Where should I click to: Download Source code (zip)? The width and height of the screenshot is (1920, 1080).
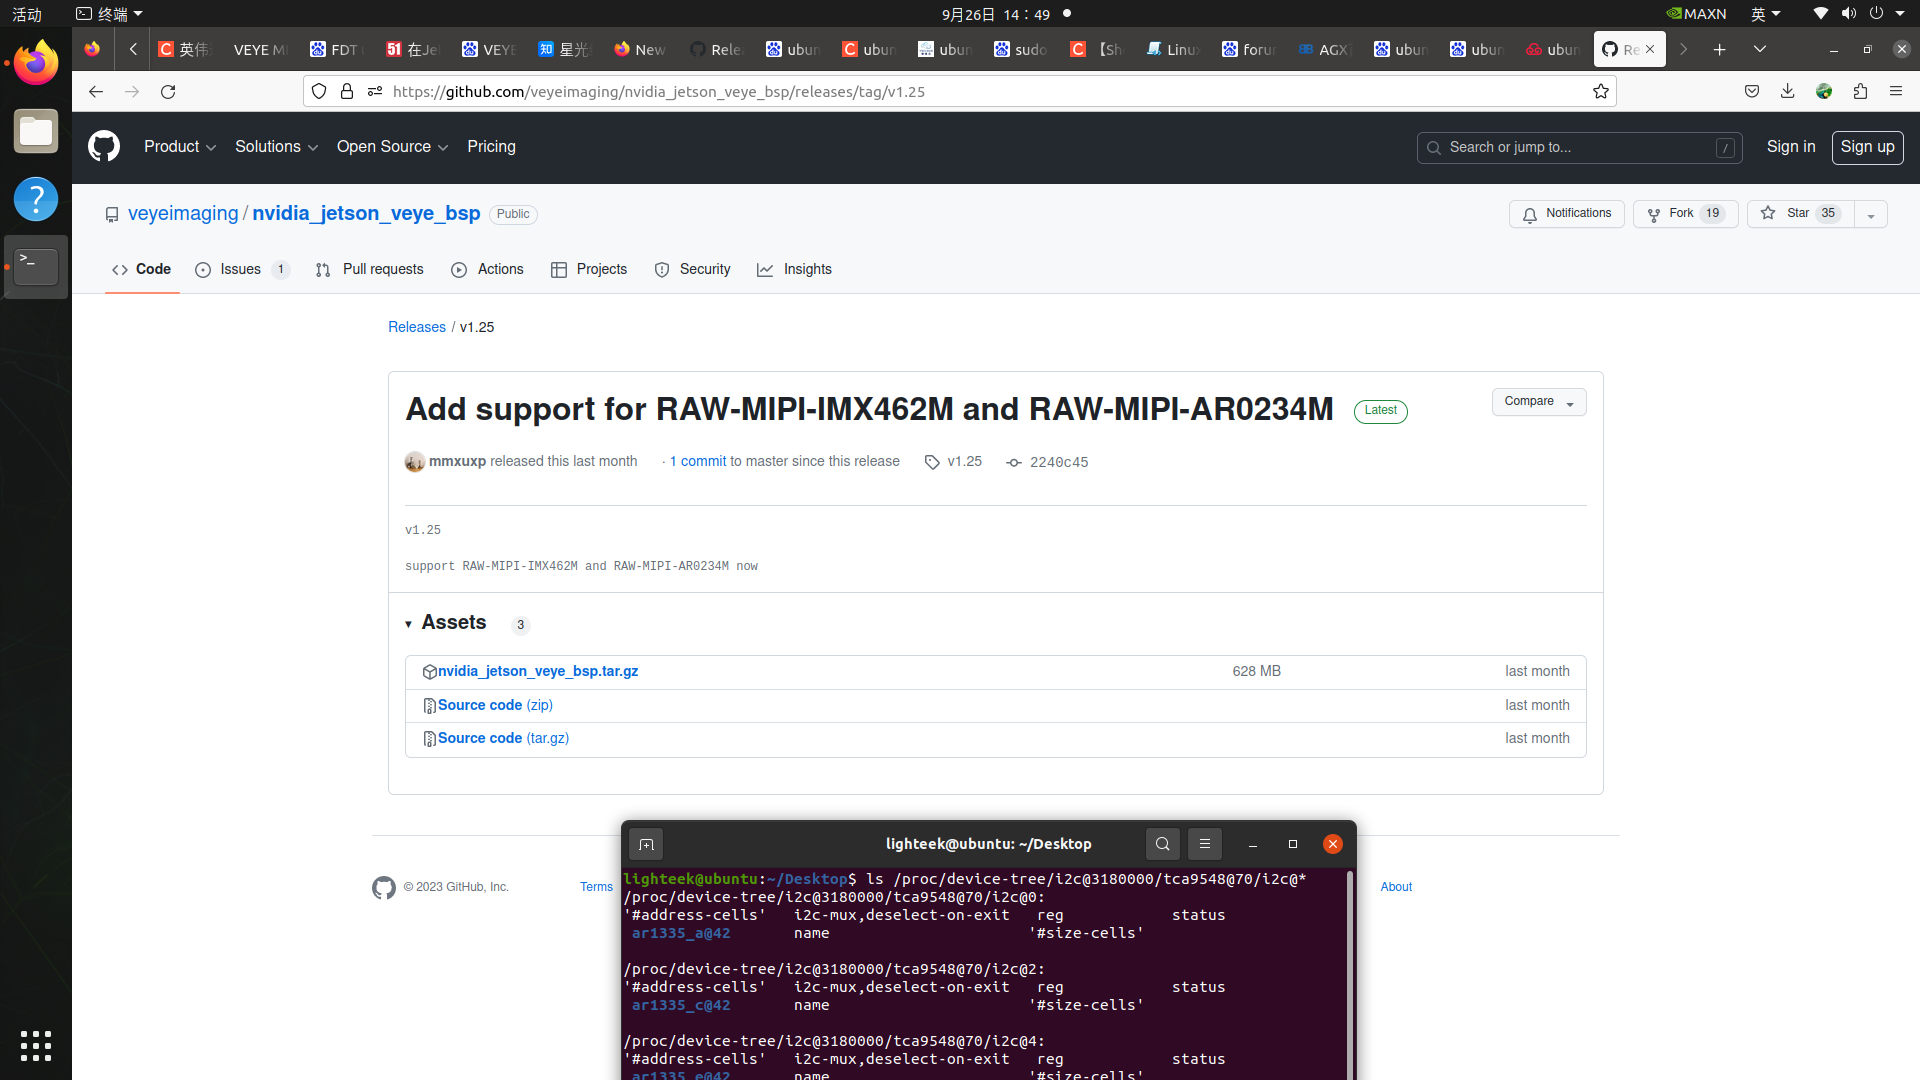pos(495,705)
